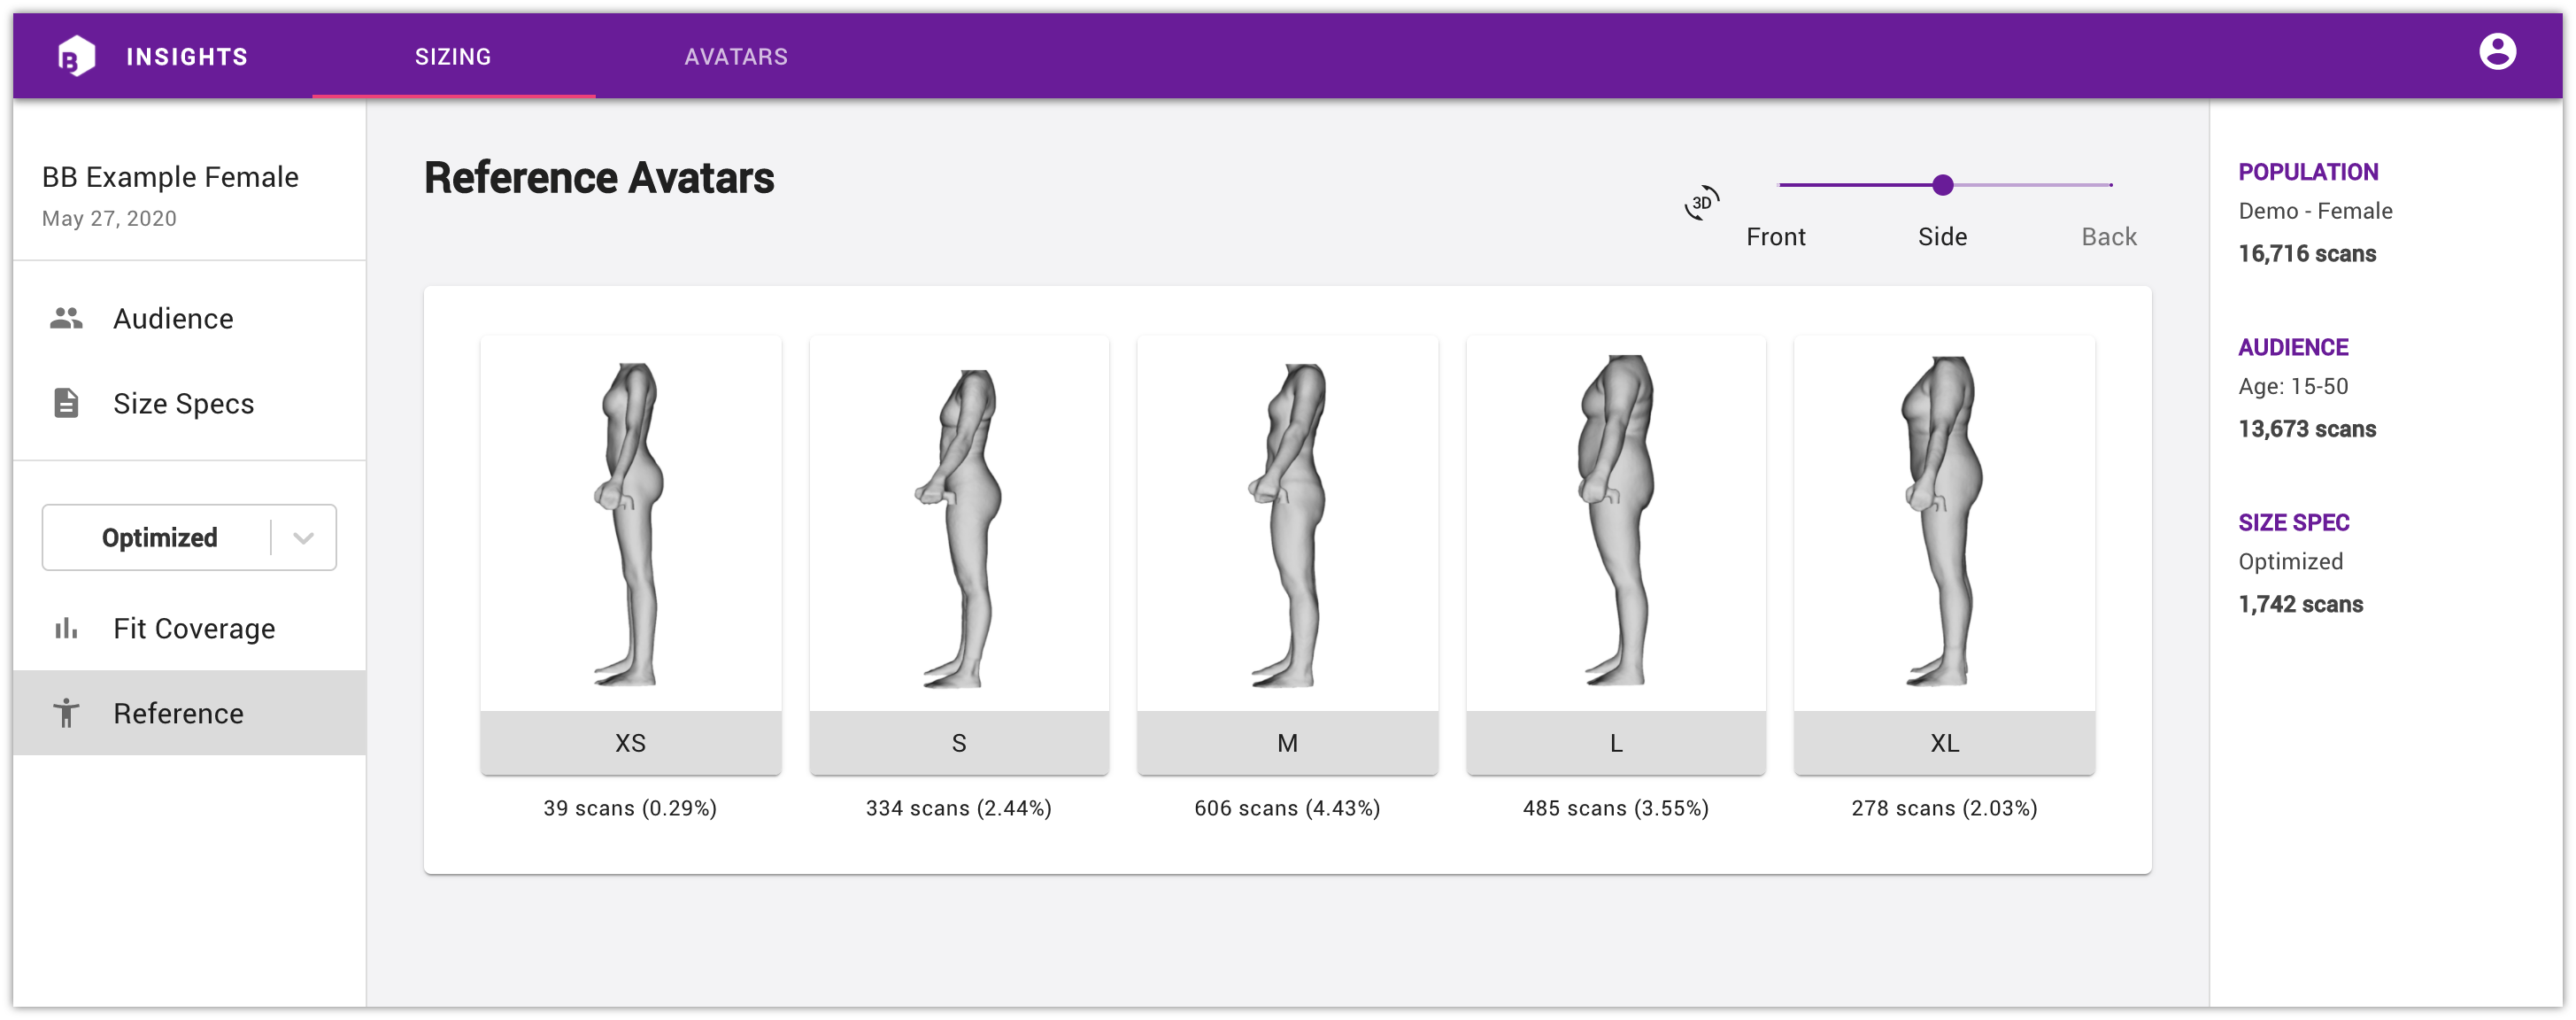The image size is (2576, 1020).
Task: Open the Fit Coverage sidebar item
Action: tap(190, 628)
